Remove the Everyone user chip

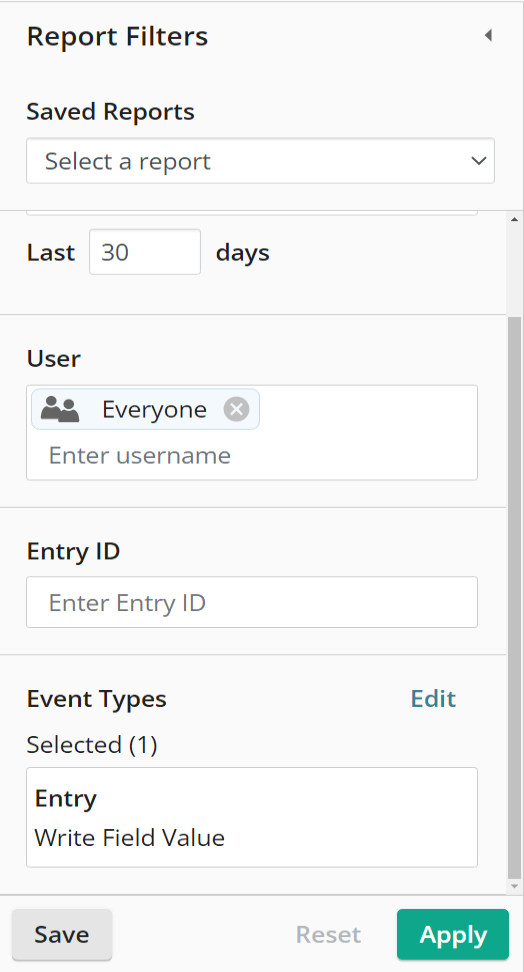236,409
